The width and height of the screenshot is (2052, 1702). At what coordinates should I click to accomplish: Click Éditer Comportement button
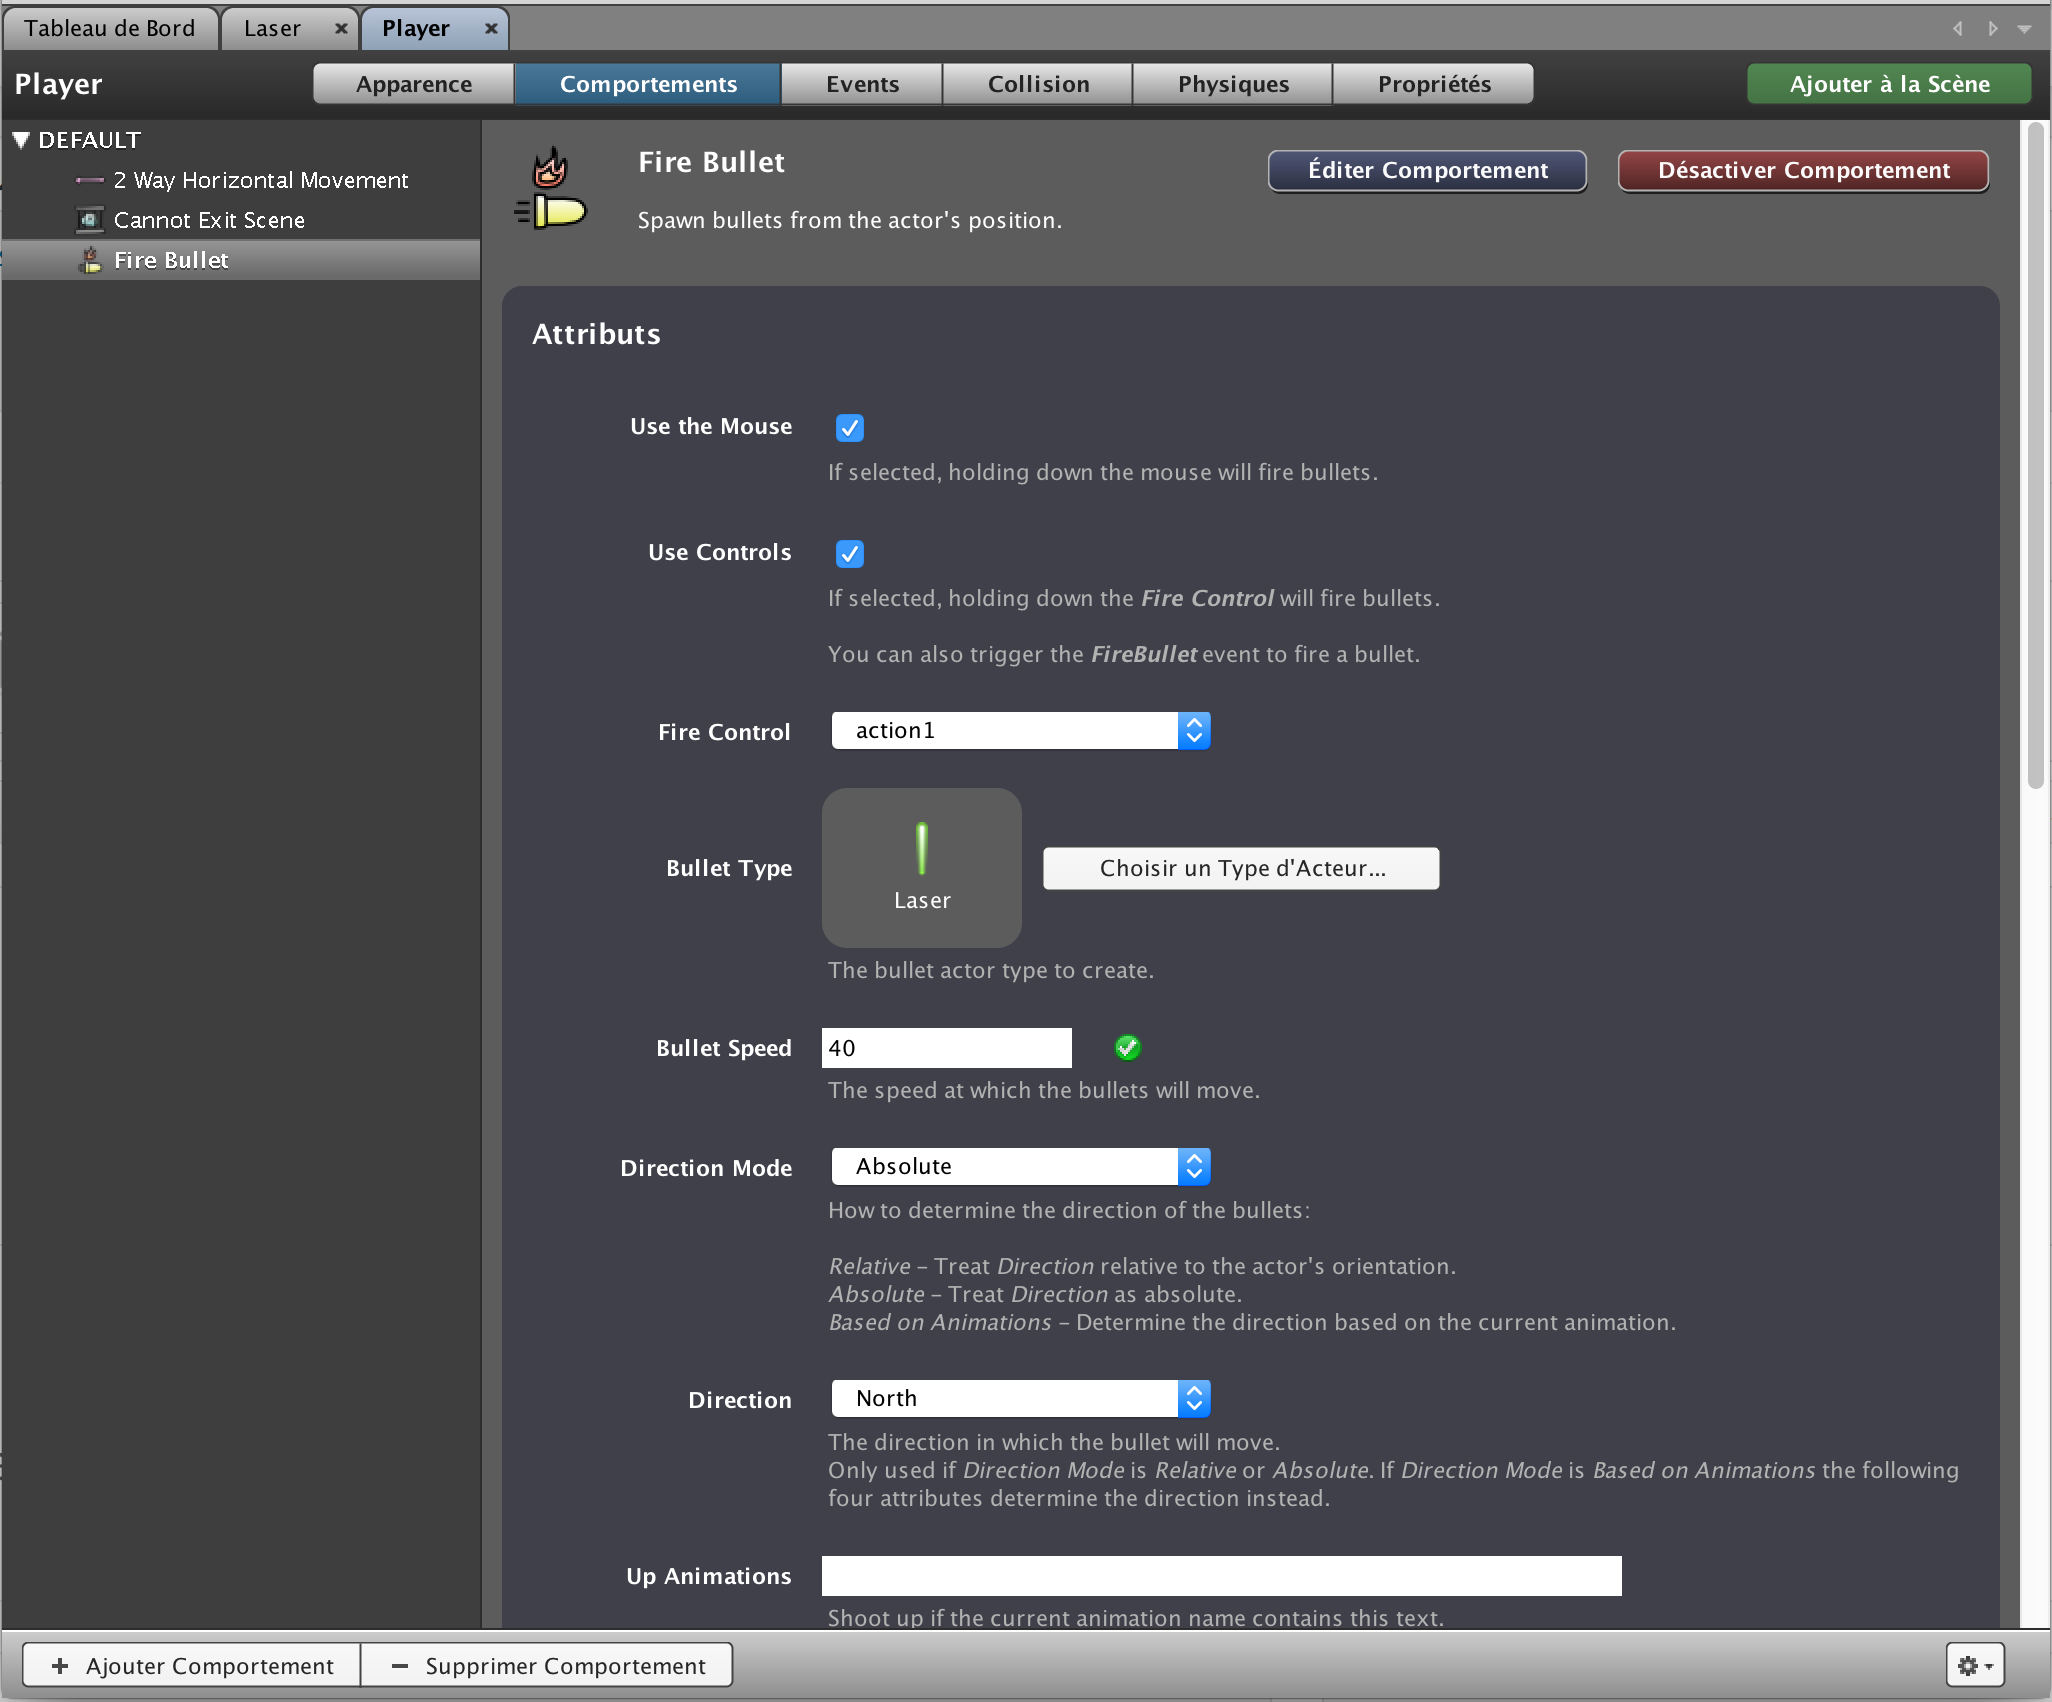click(x=1428, y=169)
